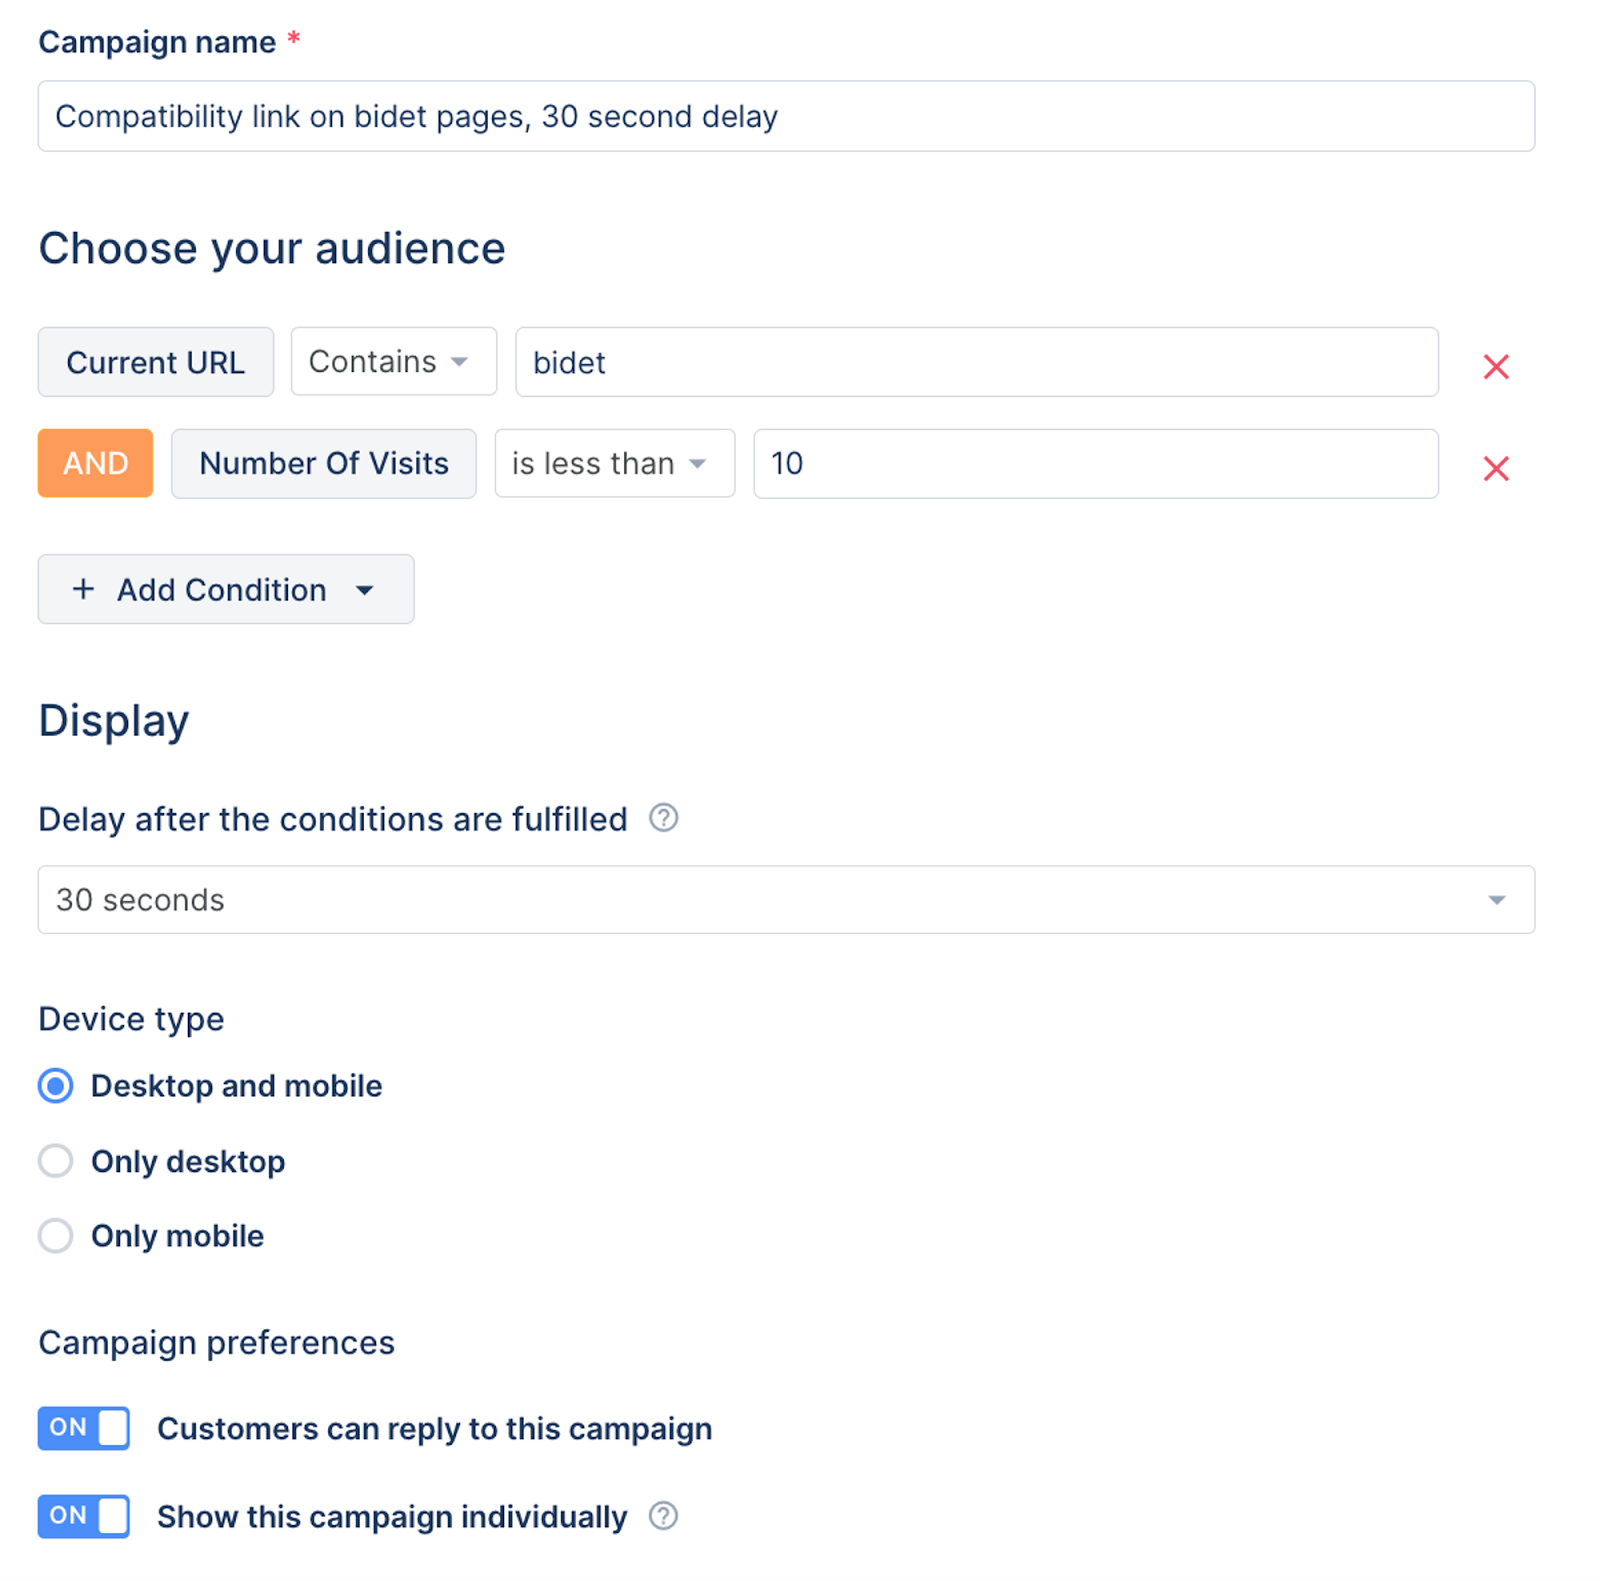This screenshot has width=1600, height=1581.
Task: Open help for Show this campaign individually
Action: 663,1516
